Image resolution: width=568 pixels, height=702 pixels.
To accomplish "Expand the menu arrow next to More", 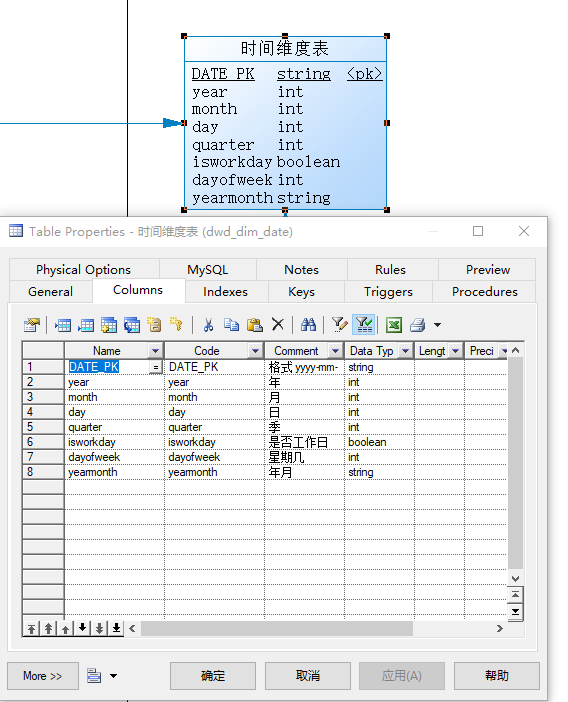I will tap(113, 676).
